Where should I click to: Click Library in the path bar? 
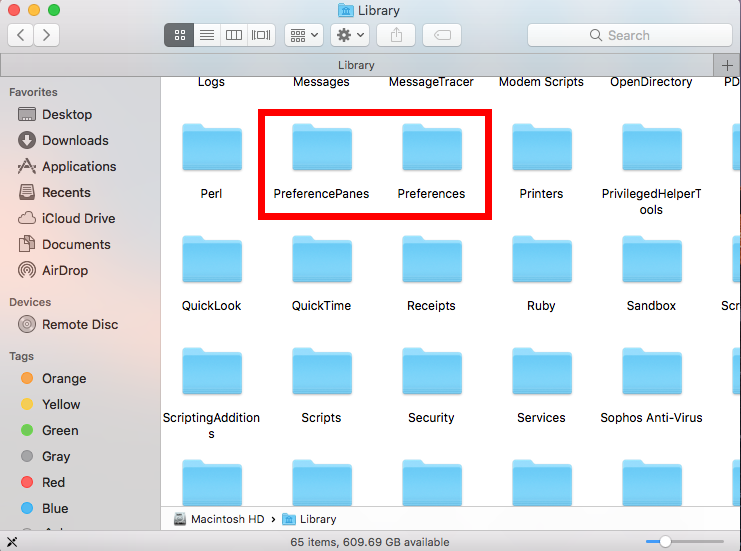pos(309,519)
